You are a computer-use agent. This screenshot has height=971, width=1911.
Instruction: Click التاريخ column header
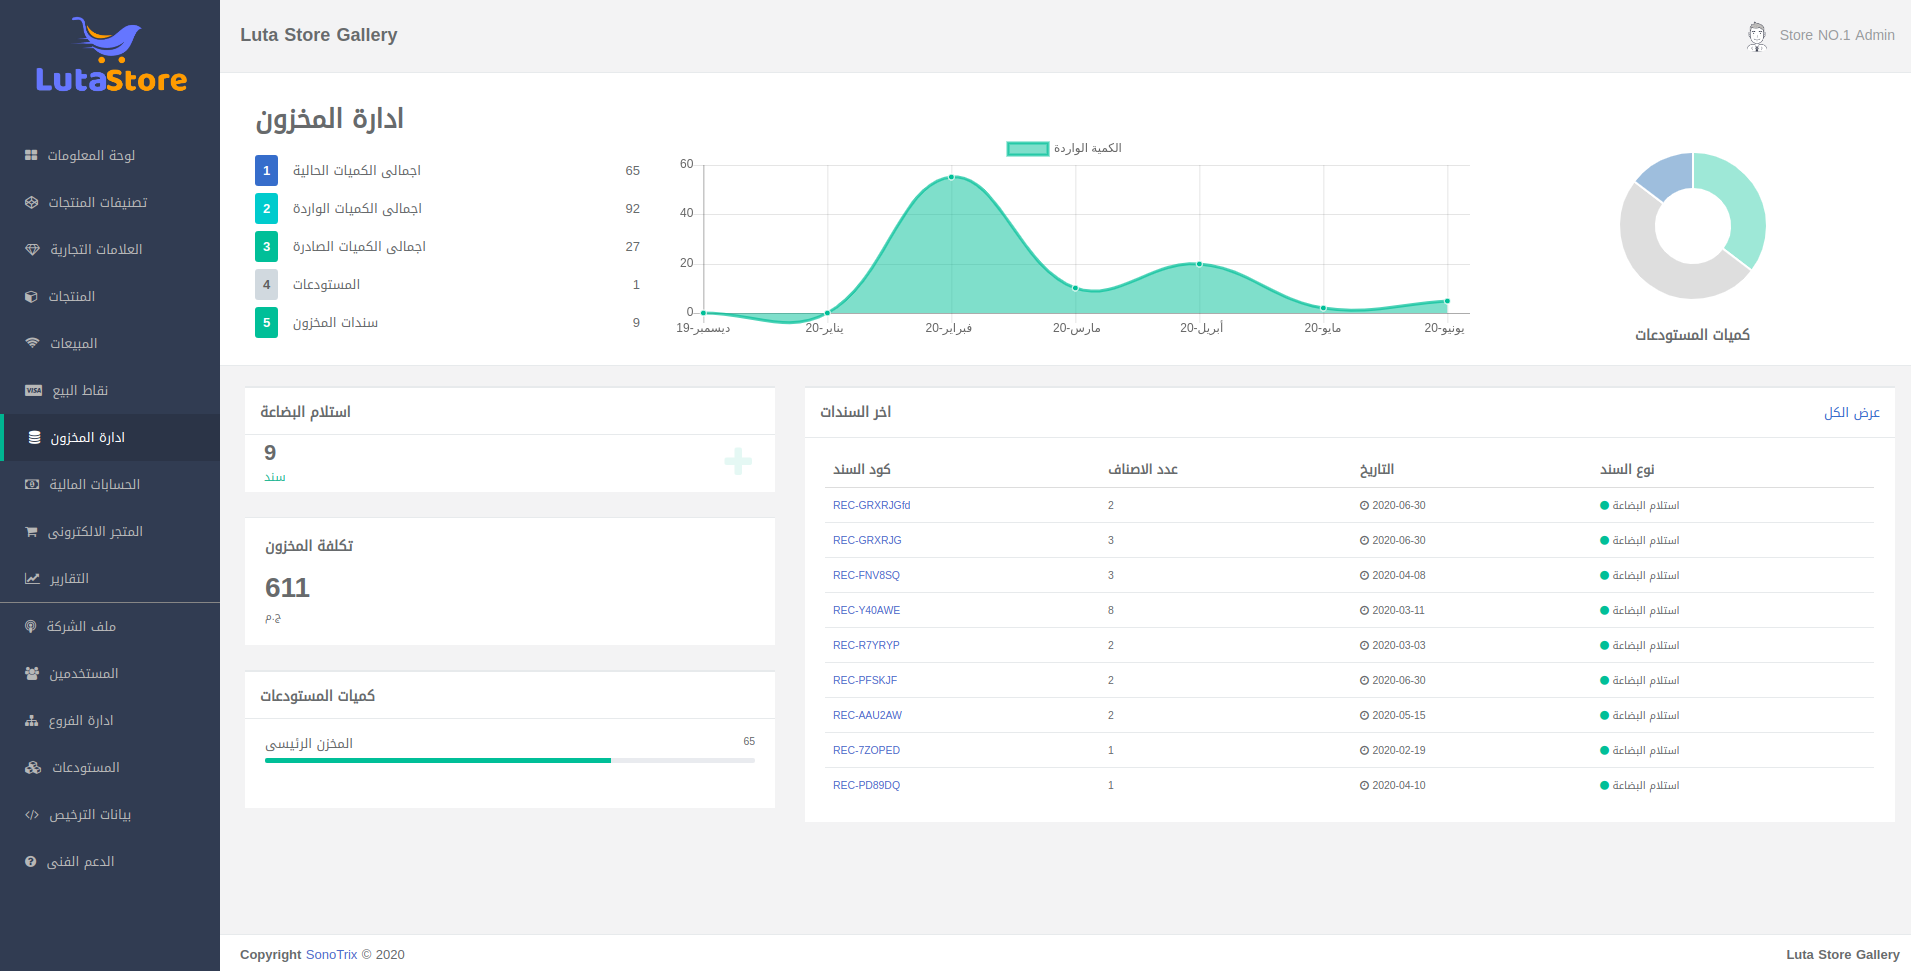(x=1377, y=469)
